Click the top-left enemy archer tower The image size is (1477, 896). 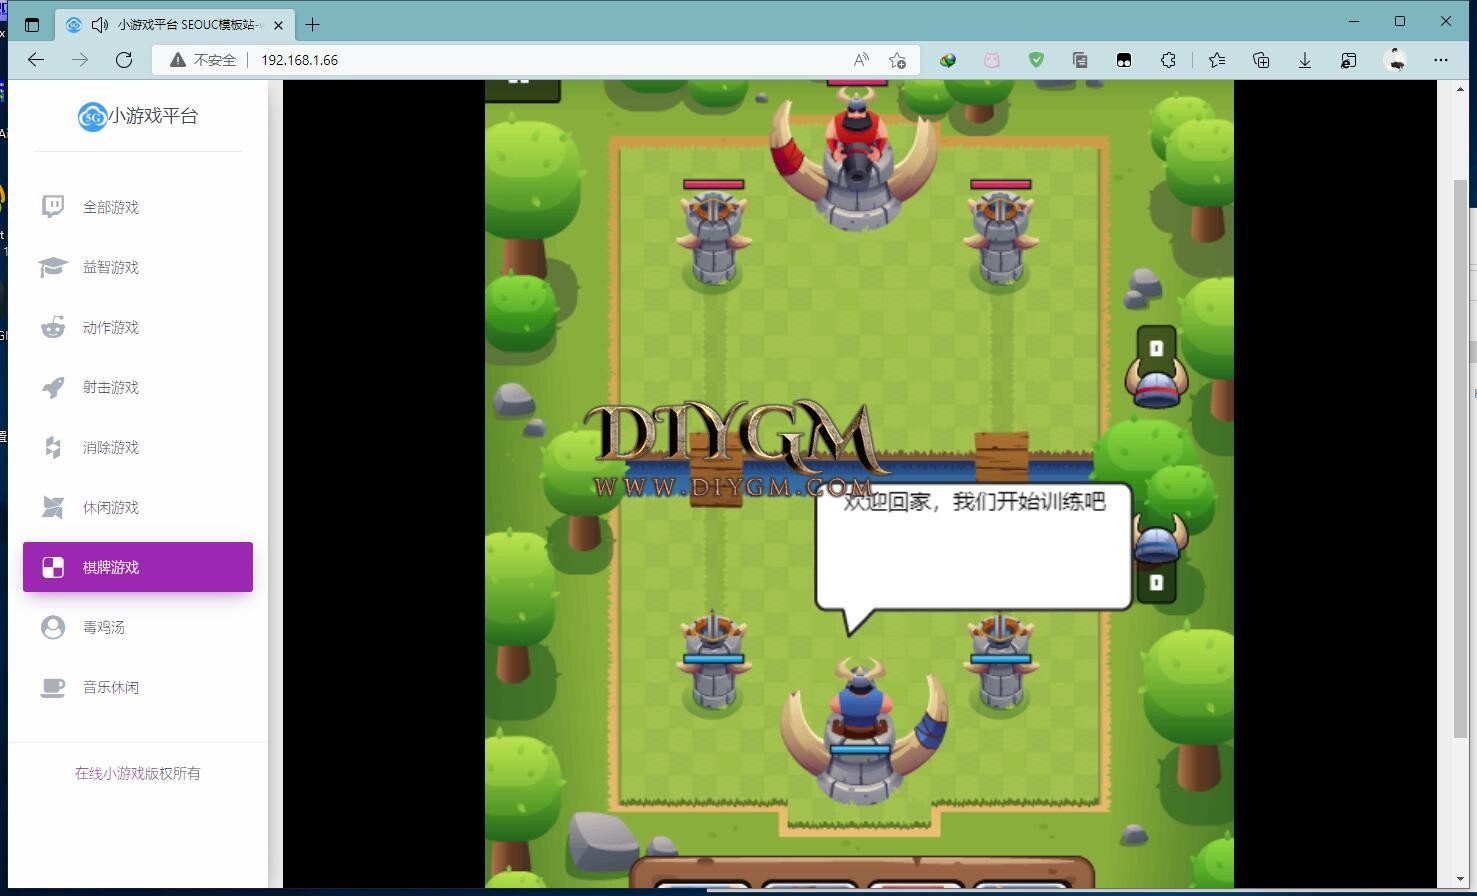click(713, 235)
